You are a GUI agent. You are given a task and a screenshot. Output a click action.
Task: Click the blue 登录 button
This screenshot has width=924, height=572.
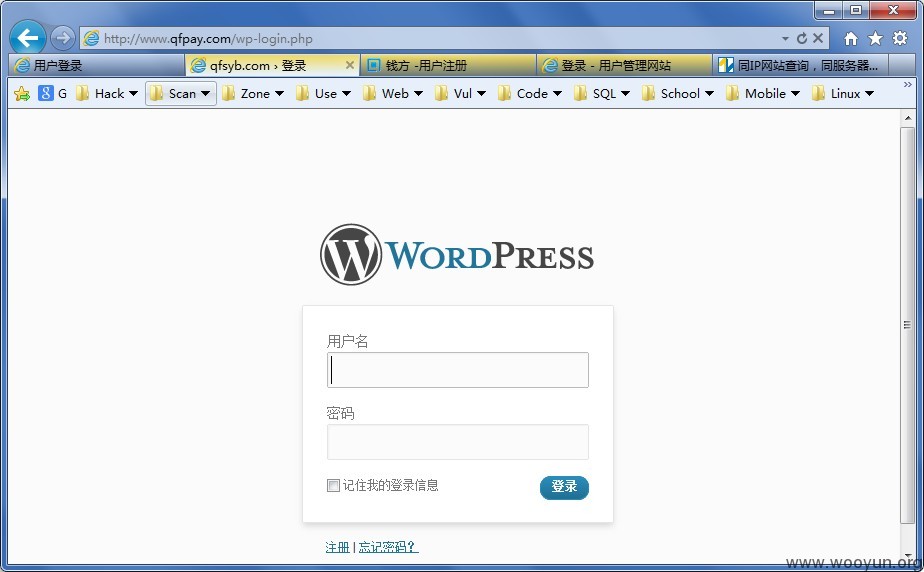tap(564, 487)
